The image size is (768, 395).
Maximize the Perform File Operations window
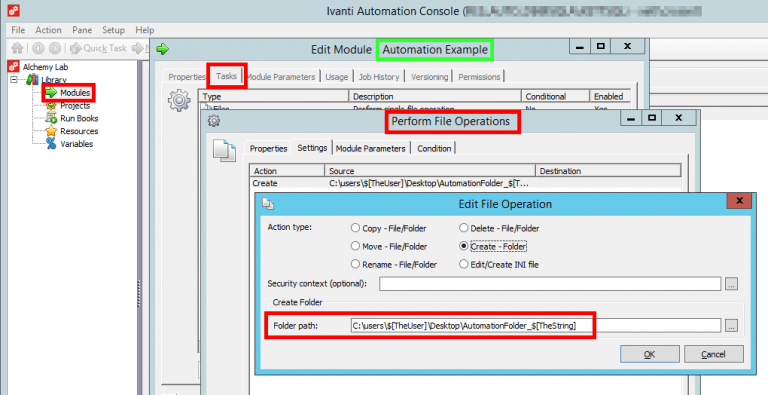click(x=652, y=118)
